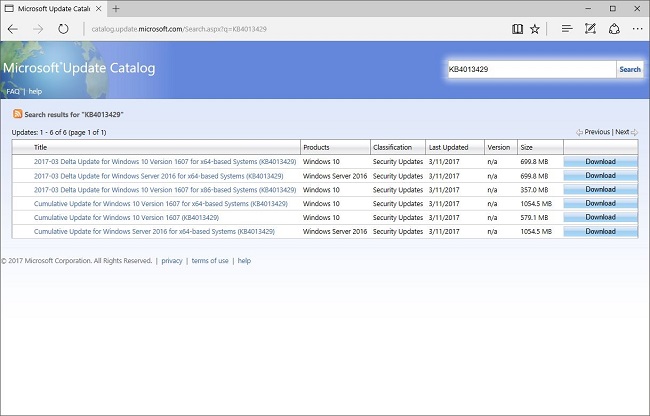Download Windows 10 x64 Cumulative Update 1054.5 MB

pyautogui.click(x=600, y=203)
